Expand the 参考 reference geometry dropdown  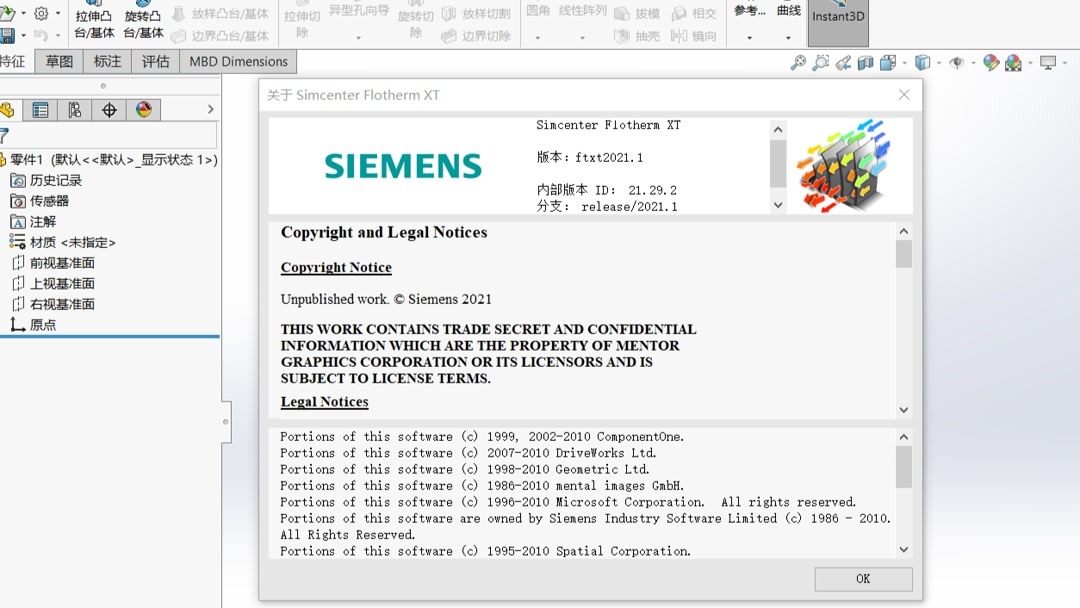click(x=749, y=38)
